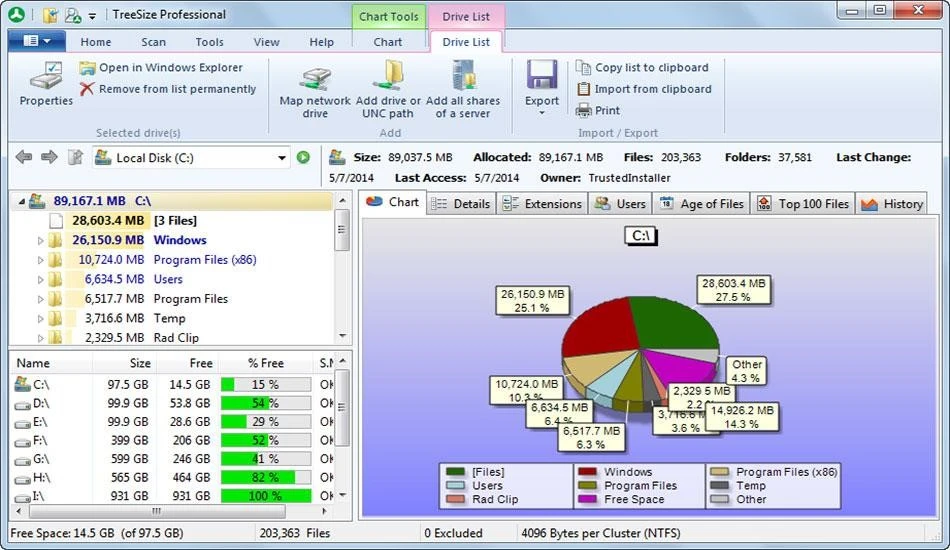Click the Windows red legend swatch
Image resolution: width=950 pixels, height=550 pixels.
587,472
